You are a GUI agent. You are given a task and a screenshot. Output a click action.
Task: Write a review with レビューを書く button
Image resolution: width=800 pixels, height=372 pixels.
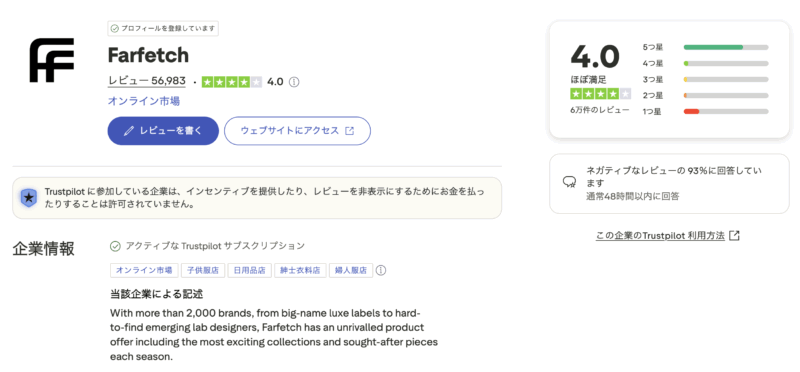163,131
